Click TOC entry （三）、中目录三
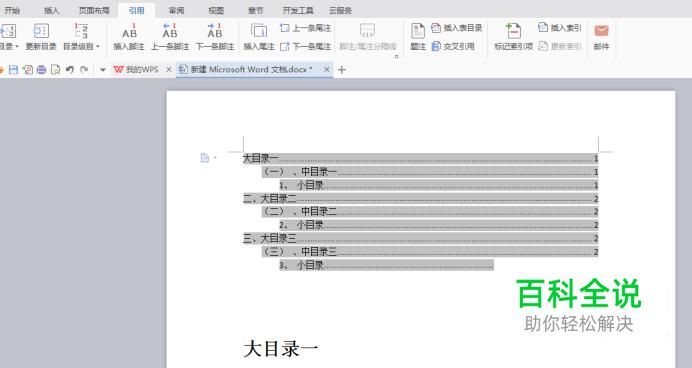Image resolution: width=692 pixels, height=368 pixels. [x=430, y=252]
